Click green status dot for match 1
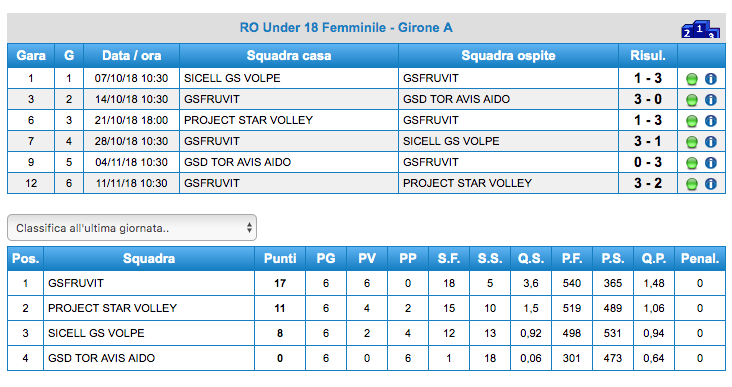Screen dimensions: 732x387 point(692,79)
